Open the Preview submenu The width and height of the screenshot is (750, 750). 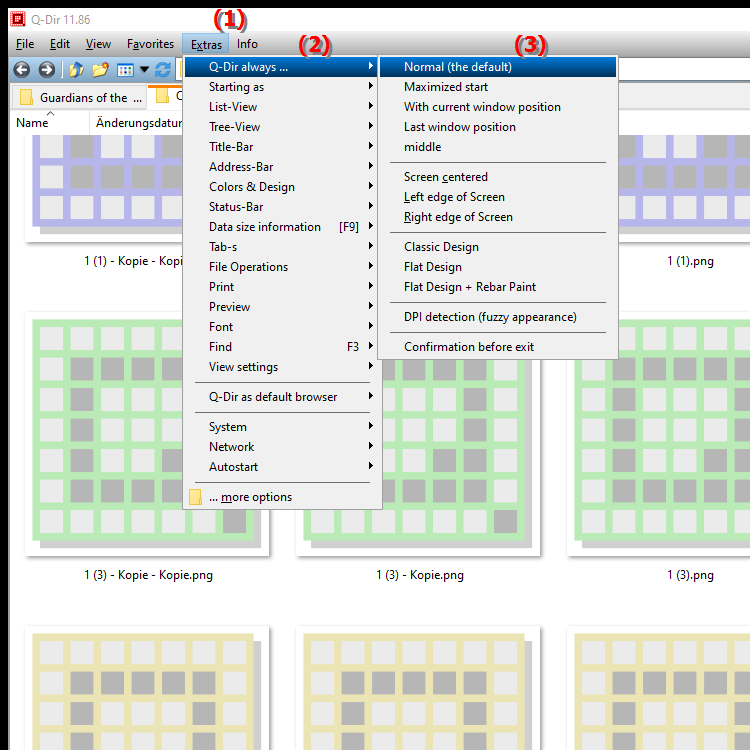[281, 307]
